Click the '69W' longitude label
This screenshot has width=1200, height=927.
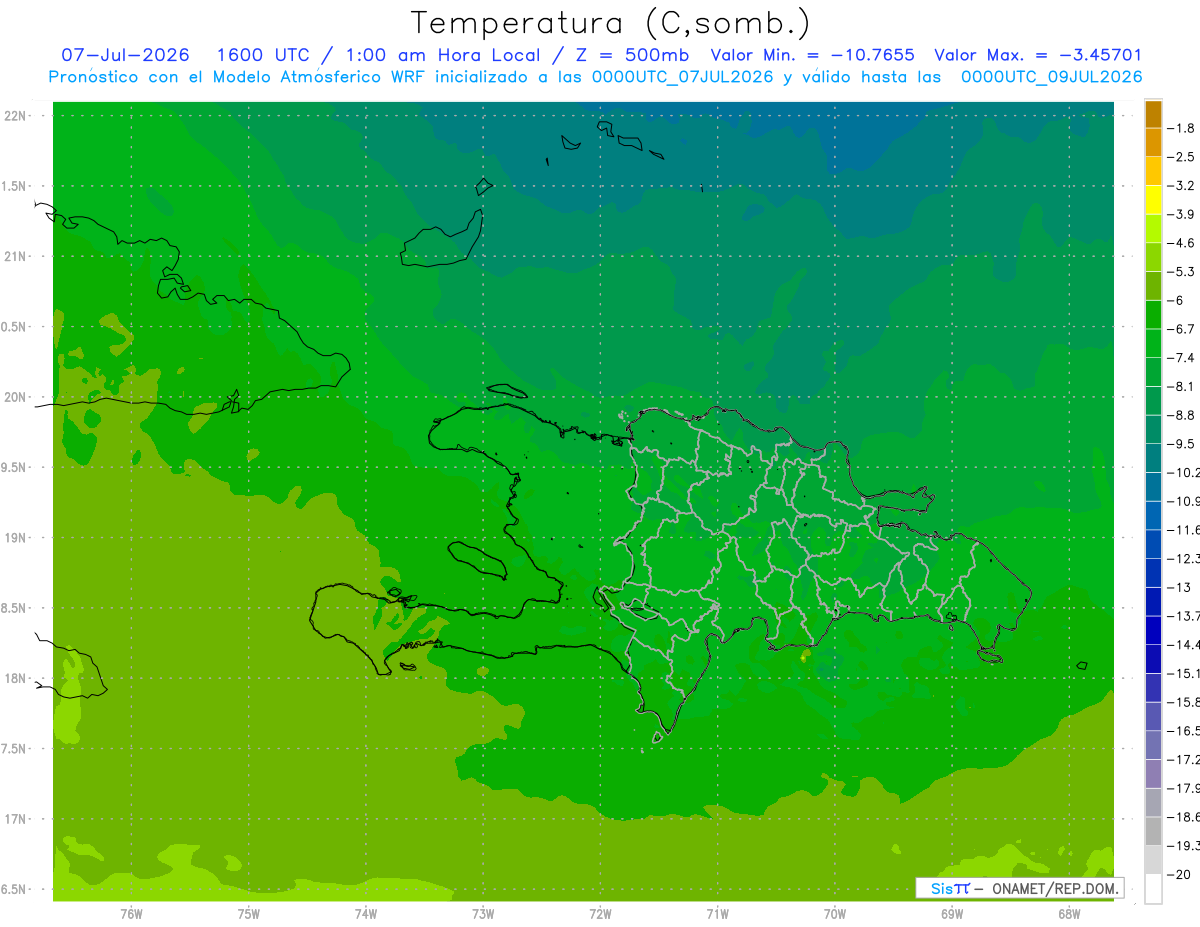pos(952,913)
